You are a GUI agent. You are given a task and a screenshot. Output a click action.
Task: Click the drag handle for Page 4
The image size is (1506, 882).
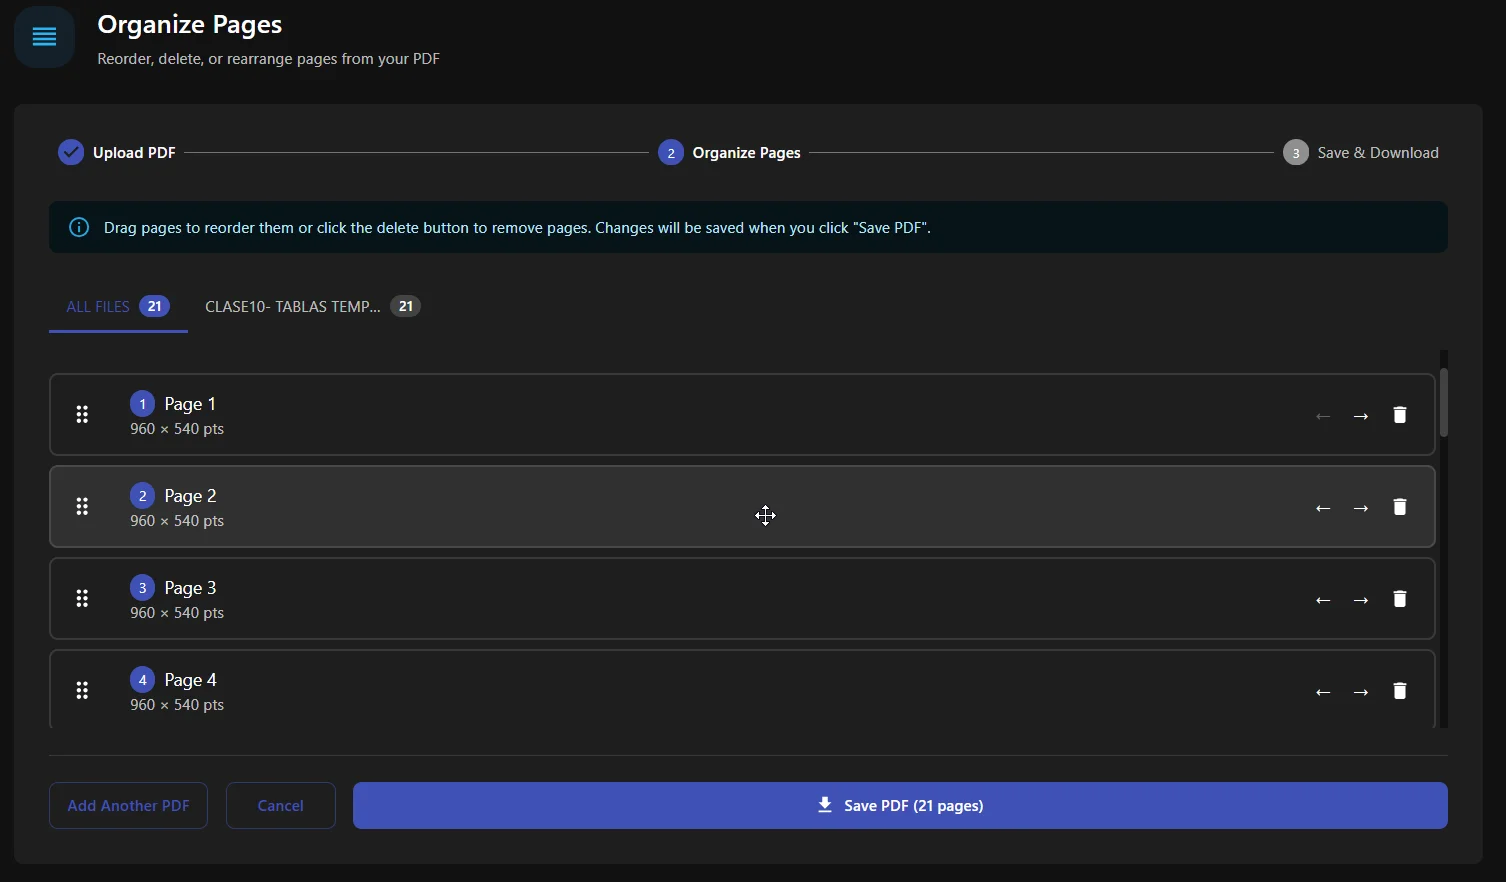(x=82, y=691)
